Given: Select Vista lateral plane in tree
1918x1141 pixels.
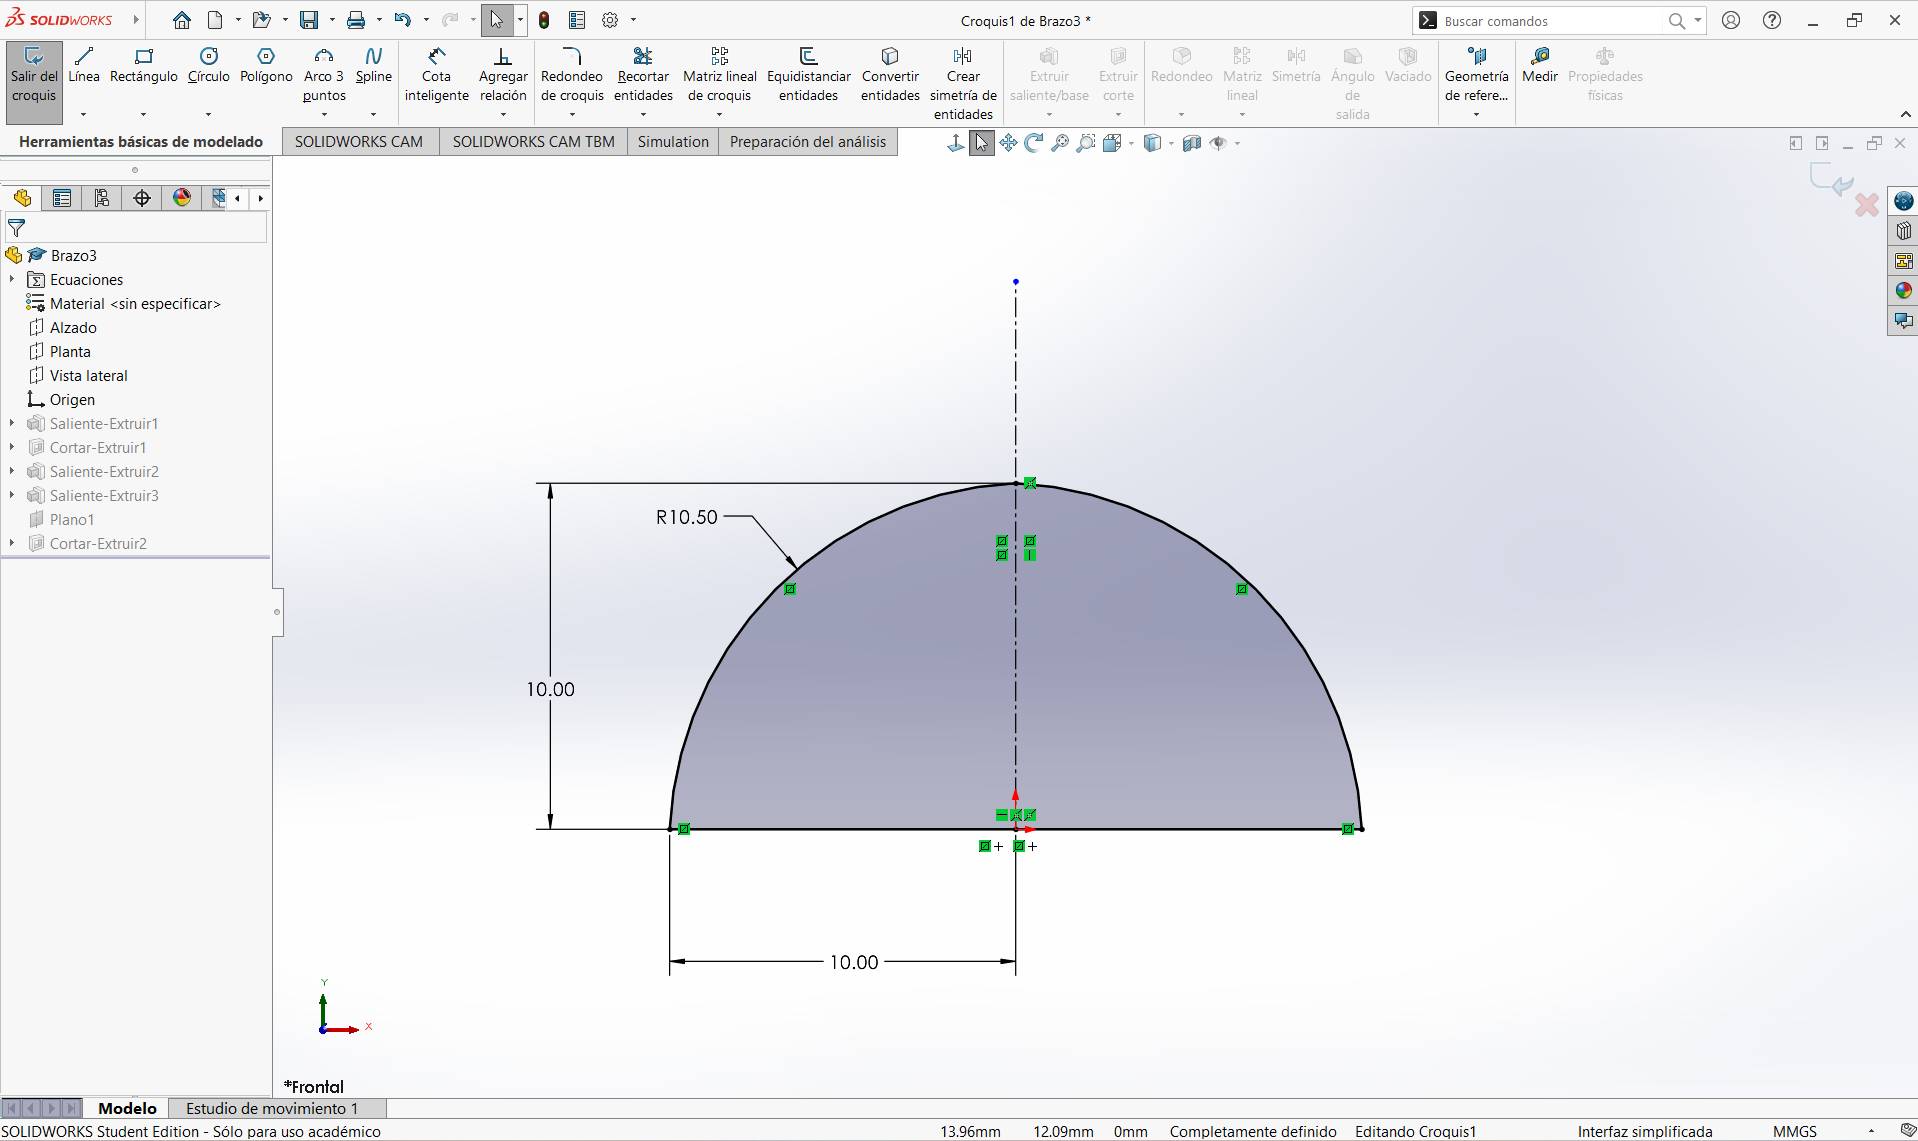Looking at the screenshot, I should coord(88,376).
